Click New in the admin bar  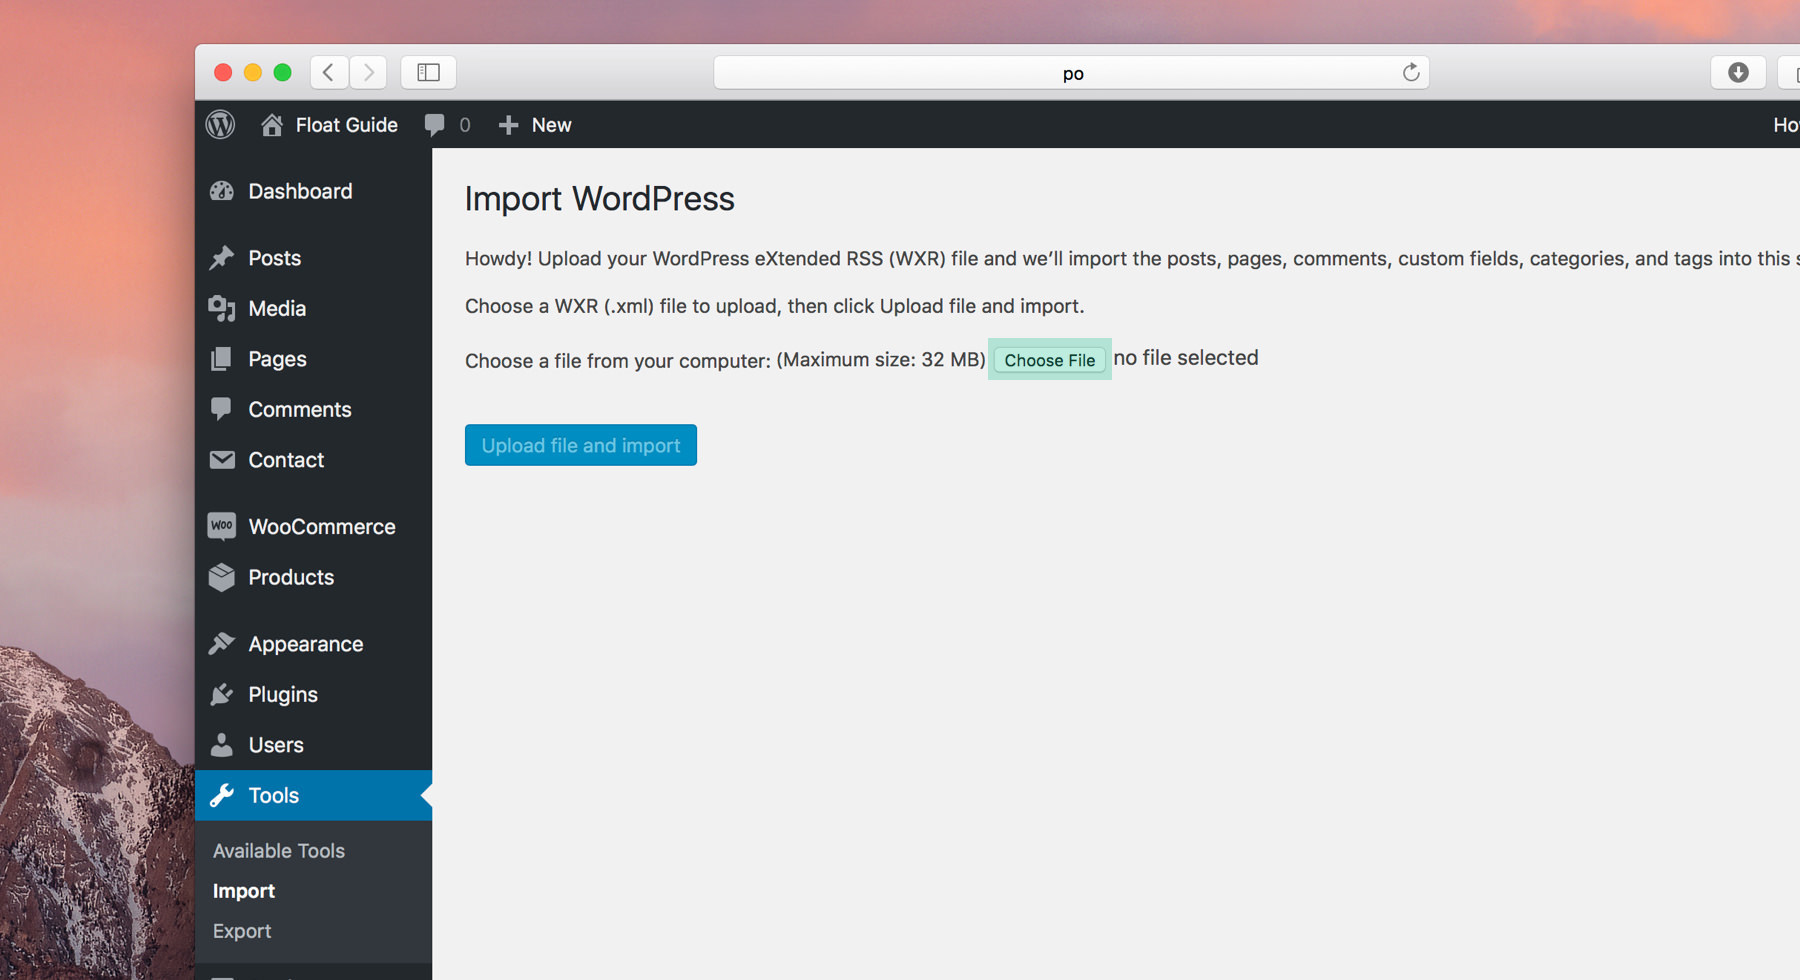tap(551, 125)
